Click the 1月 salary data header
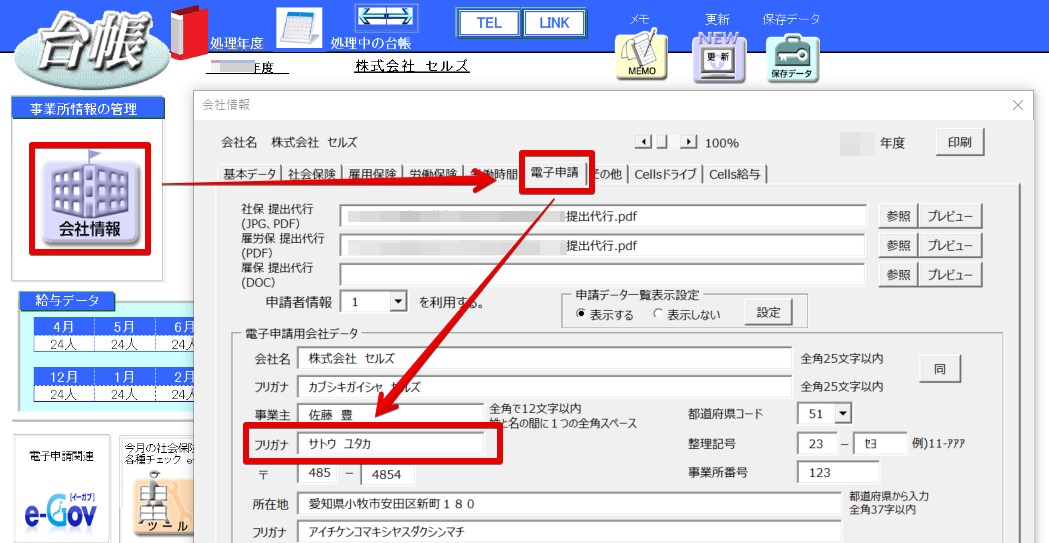 coord(124,377)
